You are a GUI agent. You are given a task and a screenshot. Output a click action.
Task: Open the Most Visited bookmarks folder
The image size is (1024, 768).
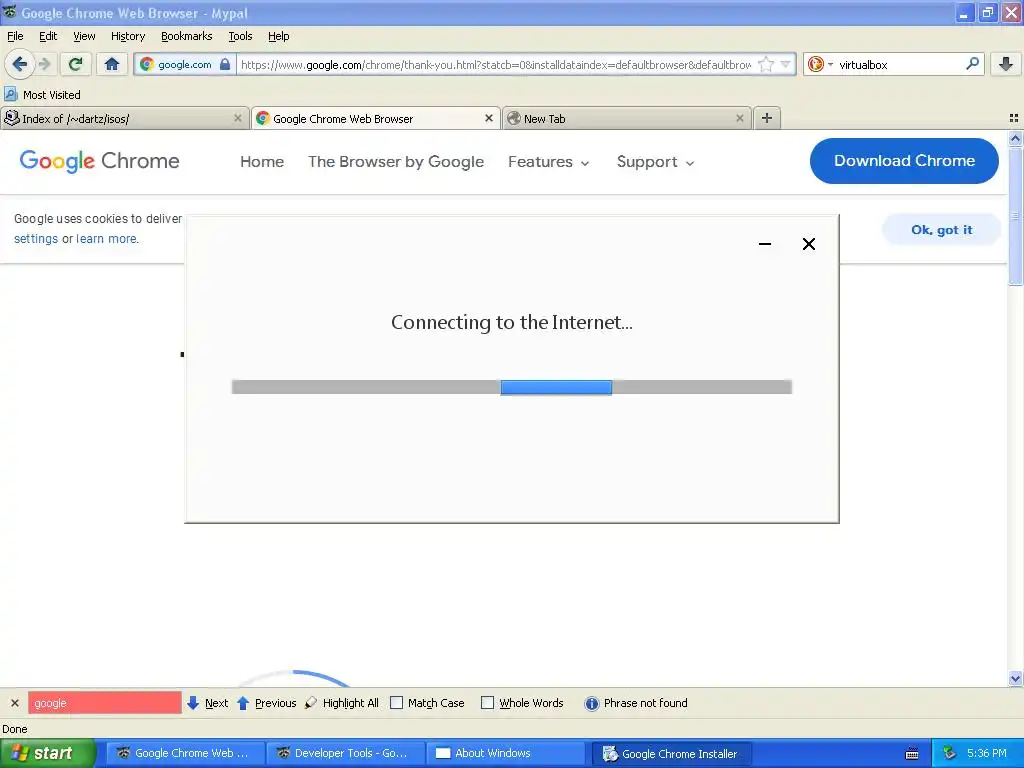(x=42, y=95)
